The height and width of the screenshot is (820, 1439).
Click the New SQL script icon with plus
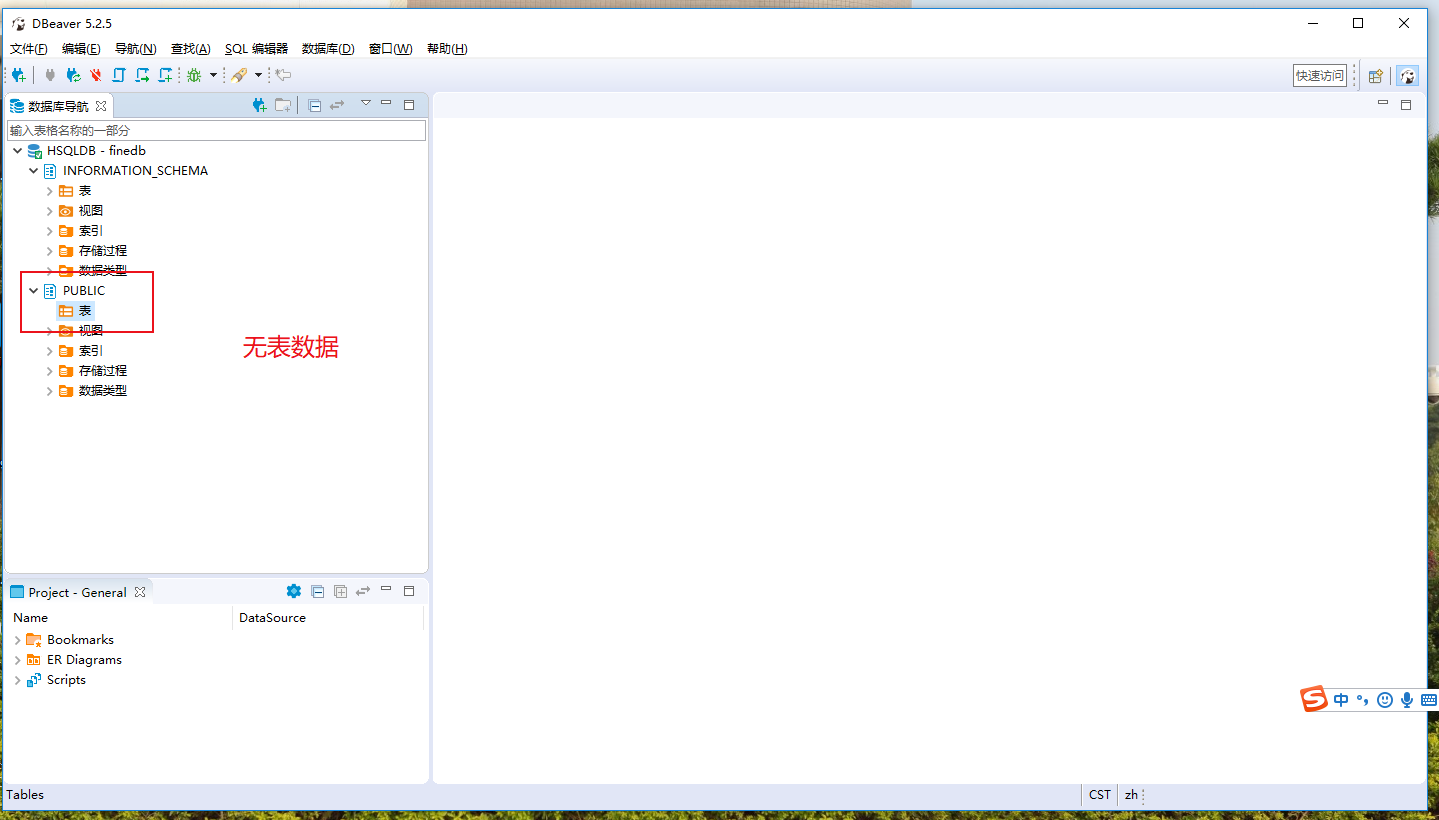coord(166,75)
